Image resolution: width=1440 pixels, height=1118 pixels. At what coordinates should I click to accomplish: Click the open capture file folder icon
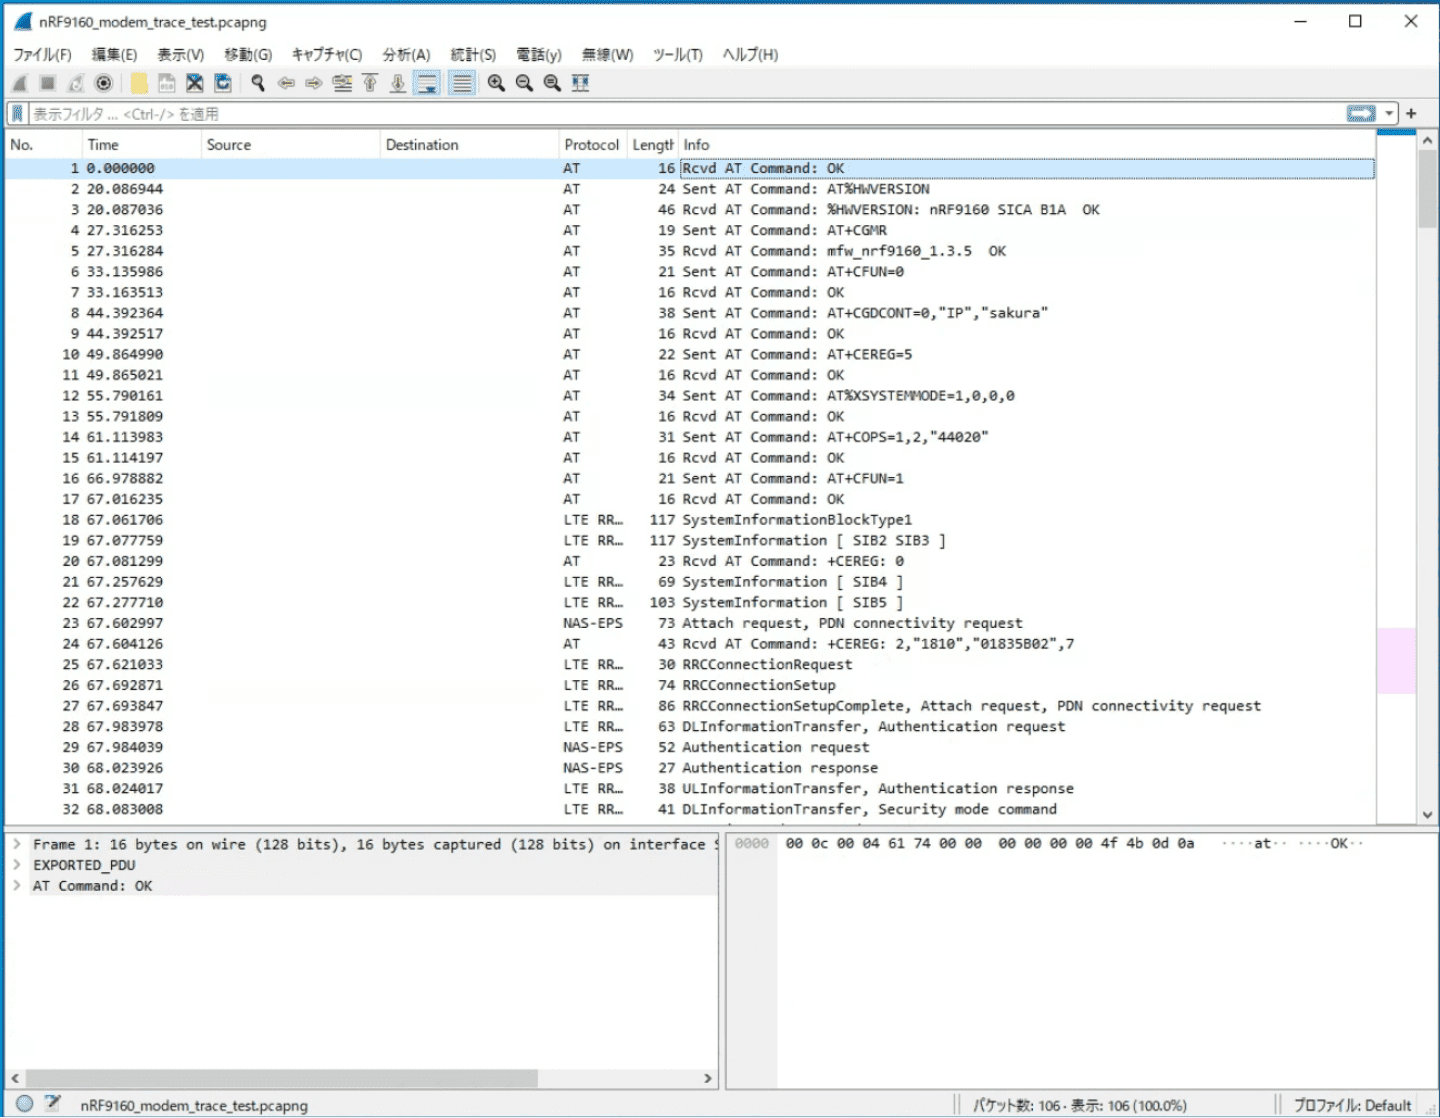(x=139, y=83)
